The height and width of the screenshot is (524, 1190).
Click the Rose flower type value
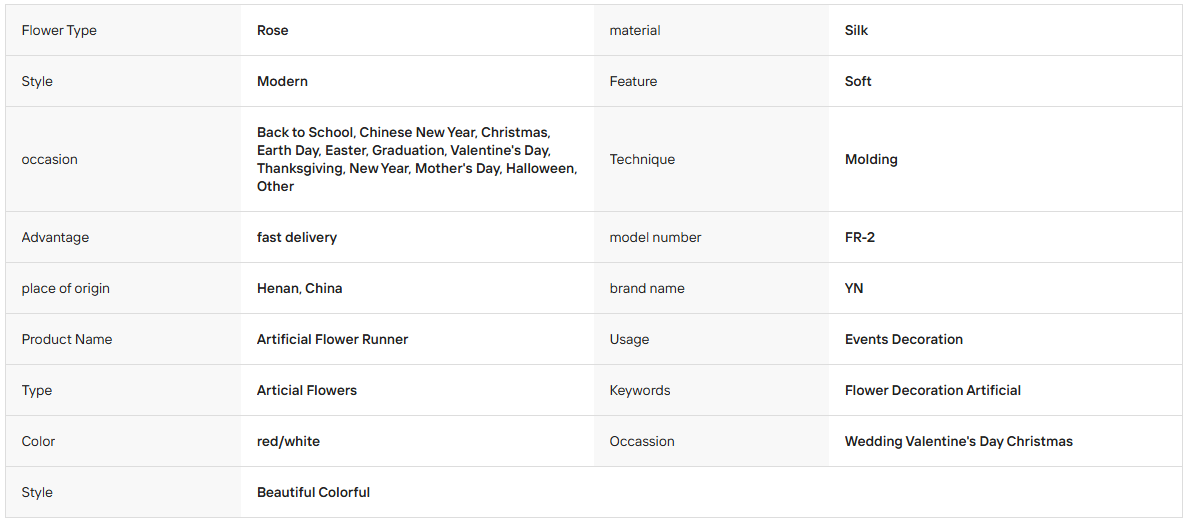pyautogui.click(x=272, y=30)
